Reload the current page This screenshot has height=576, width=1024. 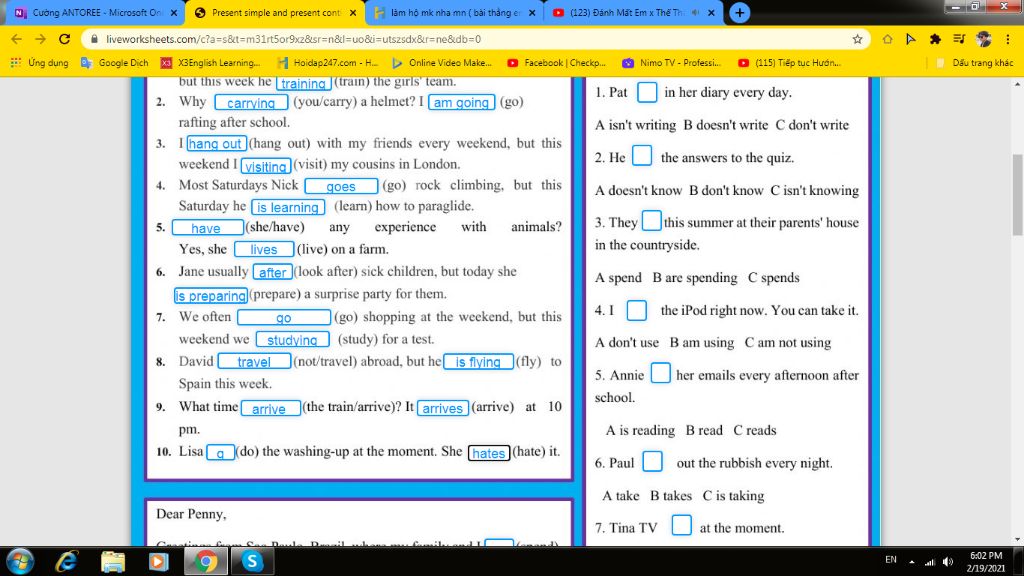[64, 39]
